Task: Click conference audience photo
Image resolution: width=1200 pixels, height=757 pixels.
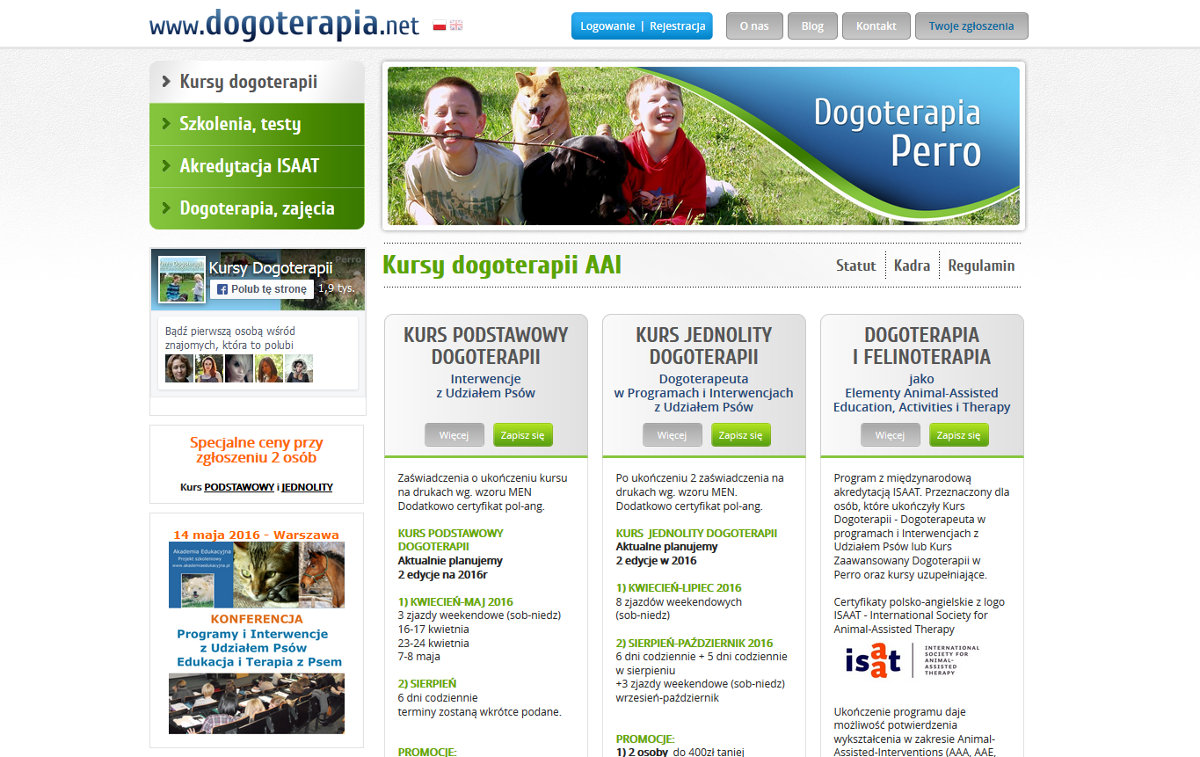Action: tap(257, 704)
